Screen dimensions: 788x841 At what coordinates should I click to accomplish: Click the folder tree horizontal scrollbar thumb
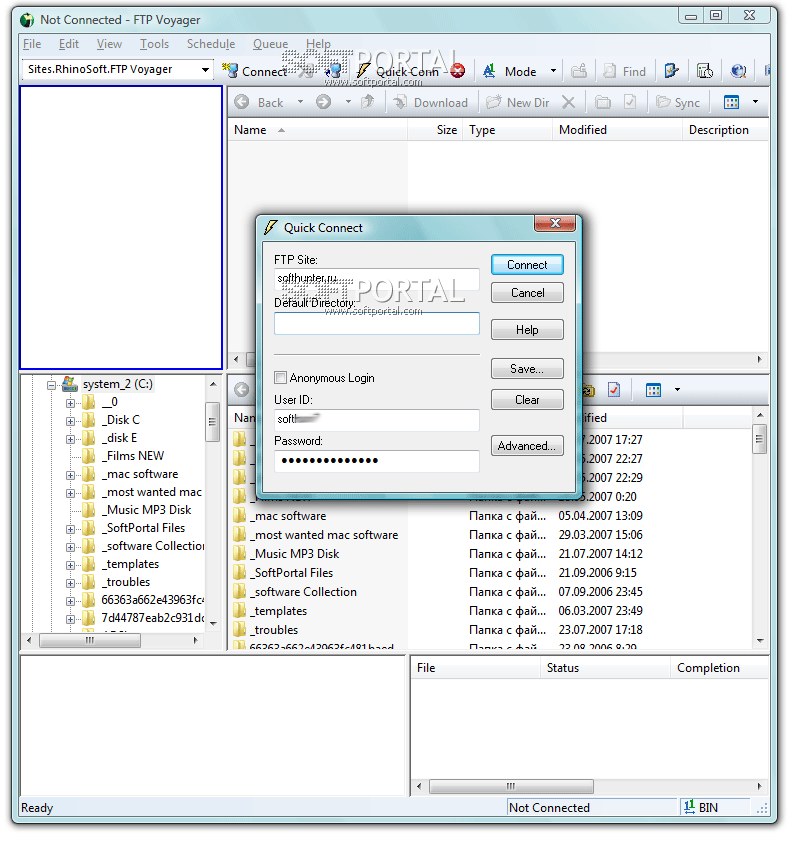pos(90,640)
